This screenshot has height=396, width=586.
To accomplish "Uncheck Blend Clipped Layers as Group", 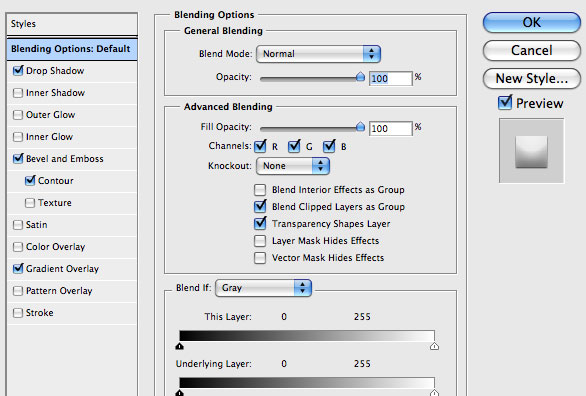I will [260, 206].
